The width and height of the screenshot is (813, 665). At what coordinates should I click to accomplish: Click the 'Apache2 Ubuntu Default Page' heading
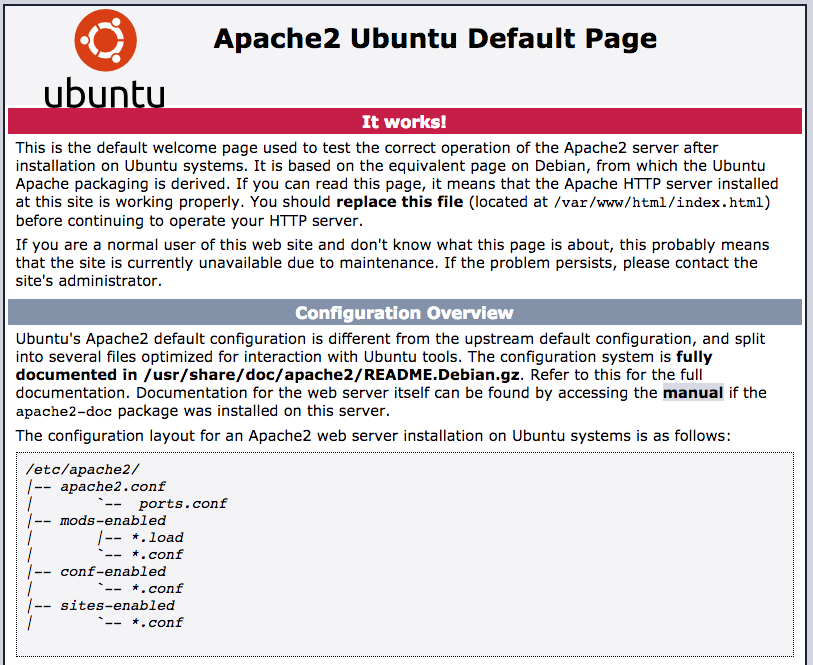(x=435, y=38)
